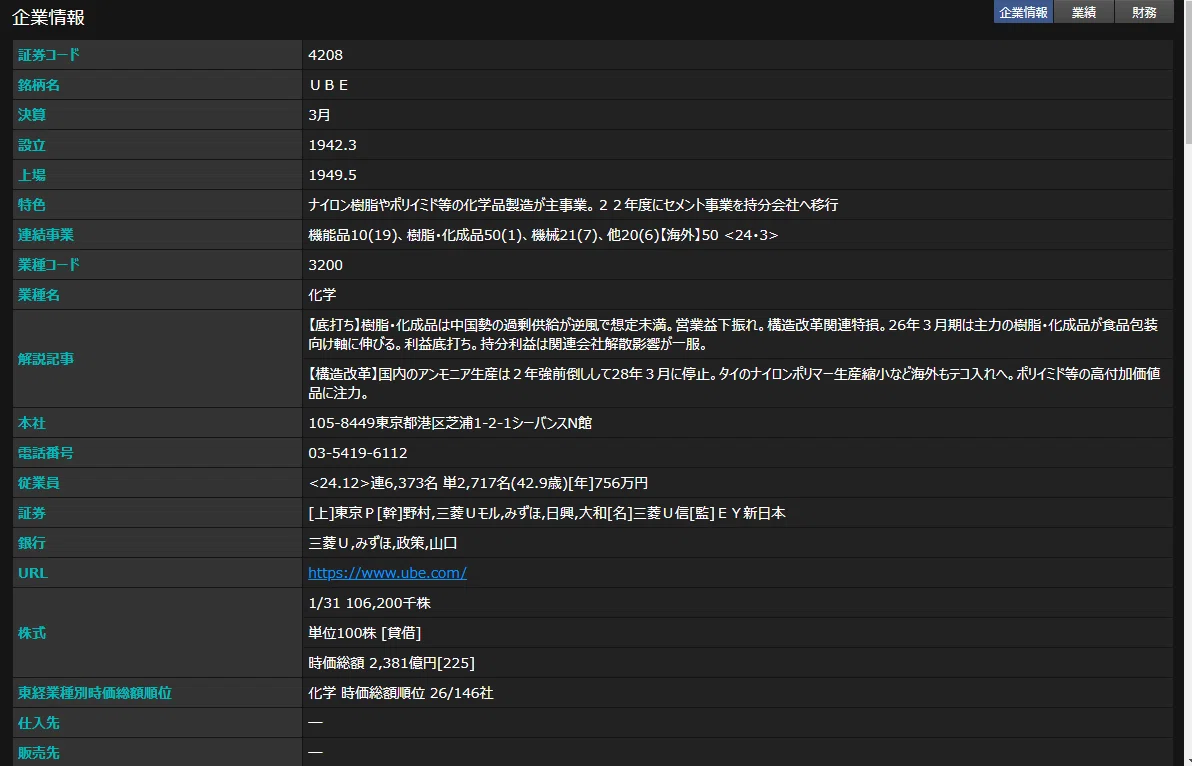This screenshot has width=1192, height=766.
Task: Click the 銀行 row label
Action: [32, 543]
